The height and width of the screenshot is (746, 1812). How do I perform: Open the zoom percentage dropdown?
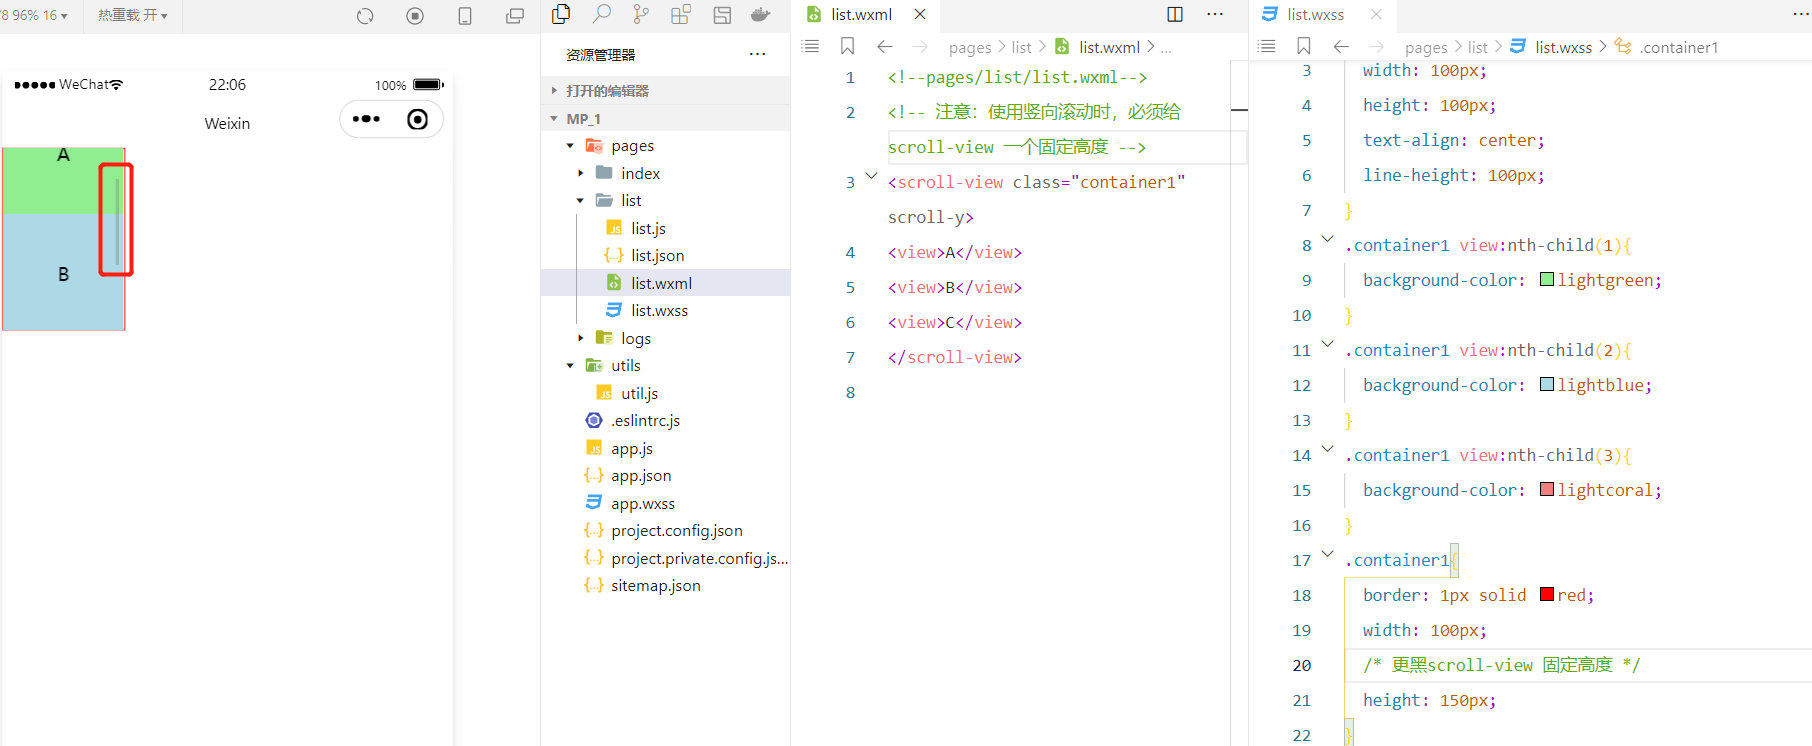click(x=36, y=15)
